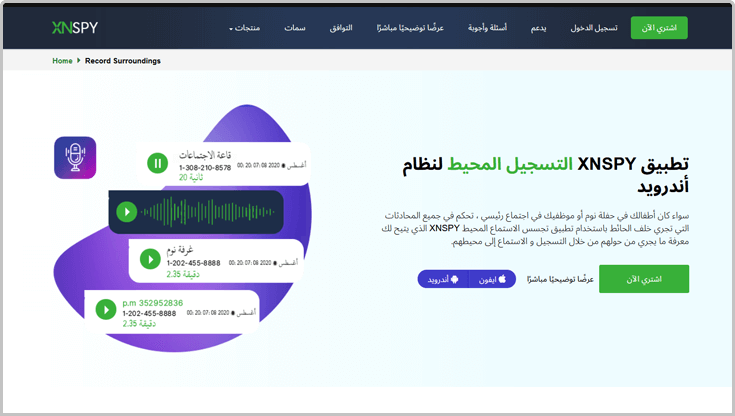Click غرفة نوم recording title
Screen dimensions: 735x416
(x=180, y=250)
